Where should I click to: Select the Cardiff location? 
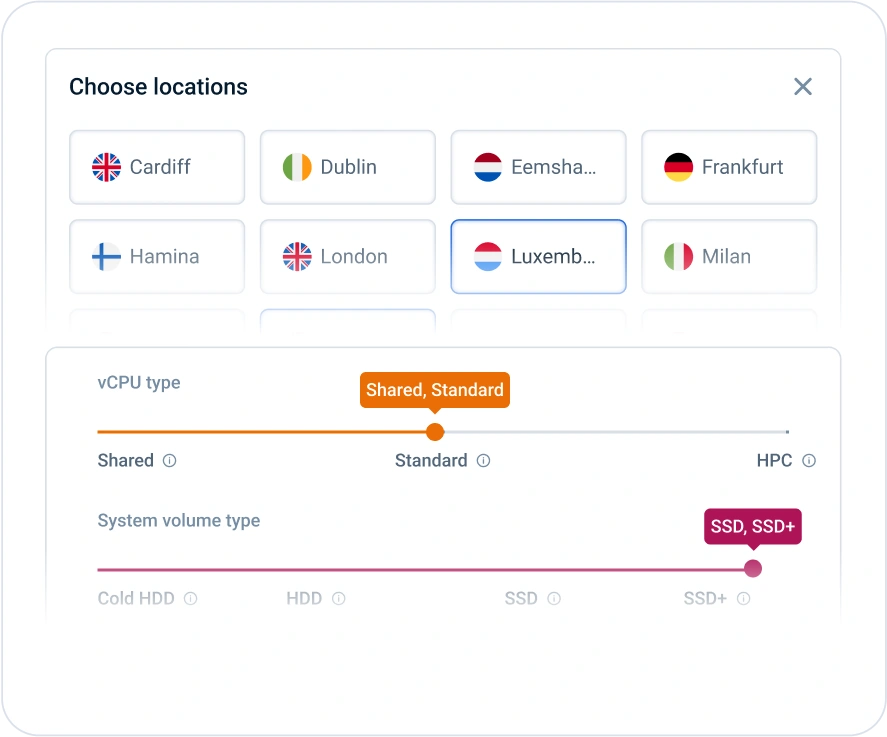[157, 167]
